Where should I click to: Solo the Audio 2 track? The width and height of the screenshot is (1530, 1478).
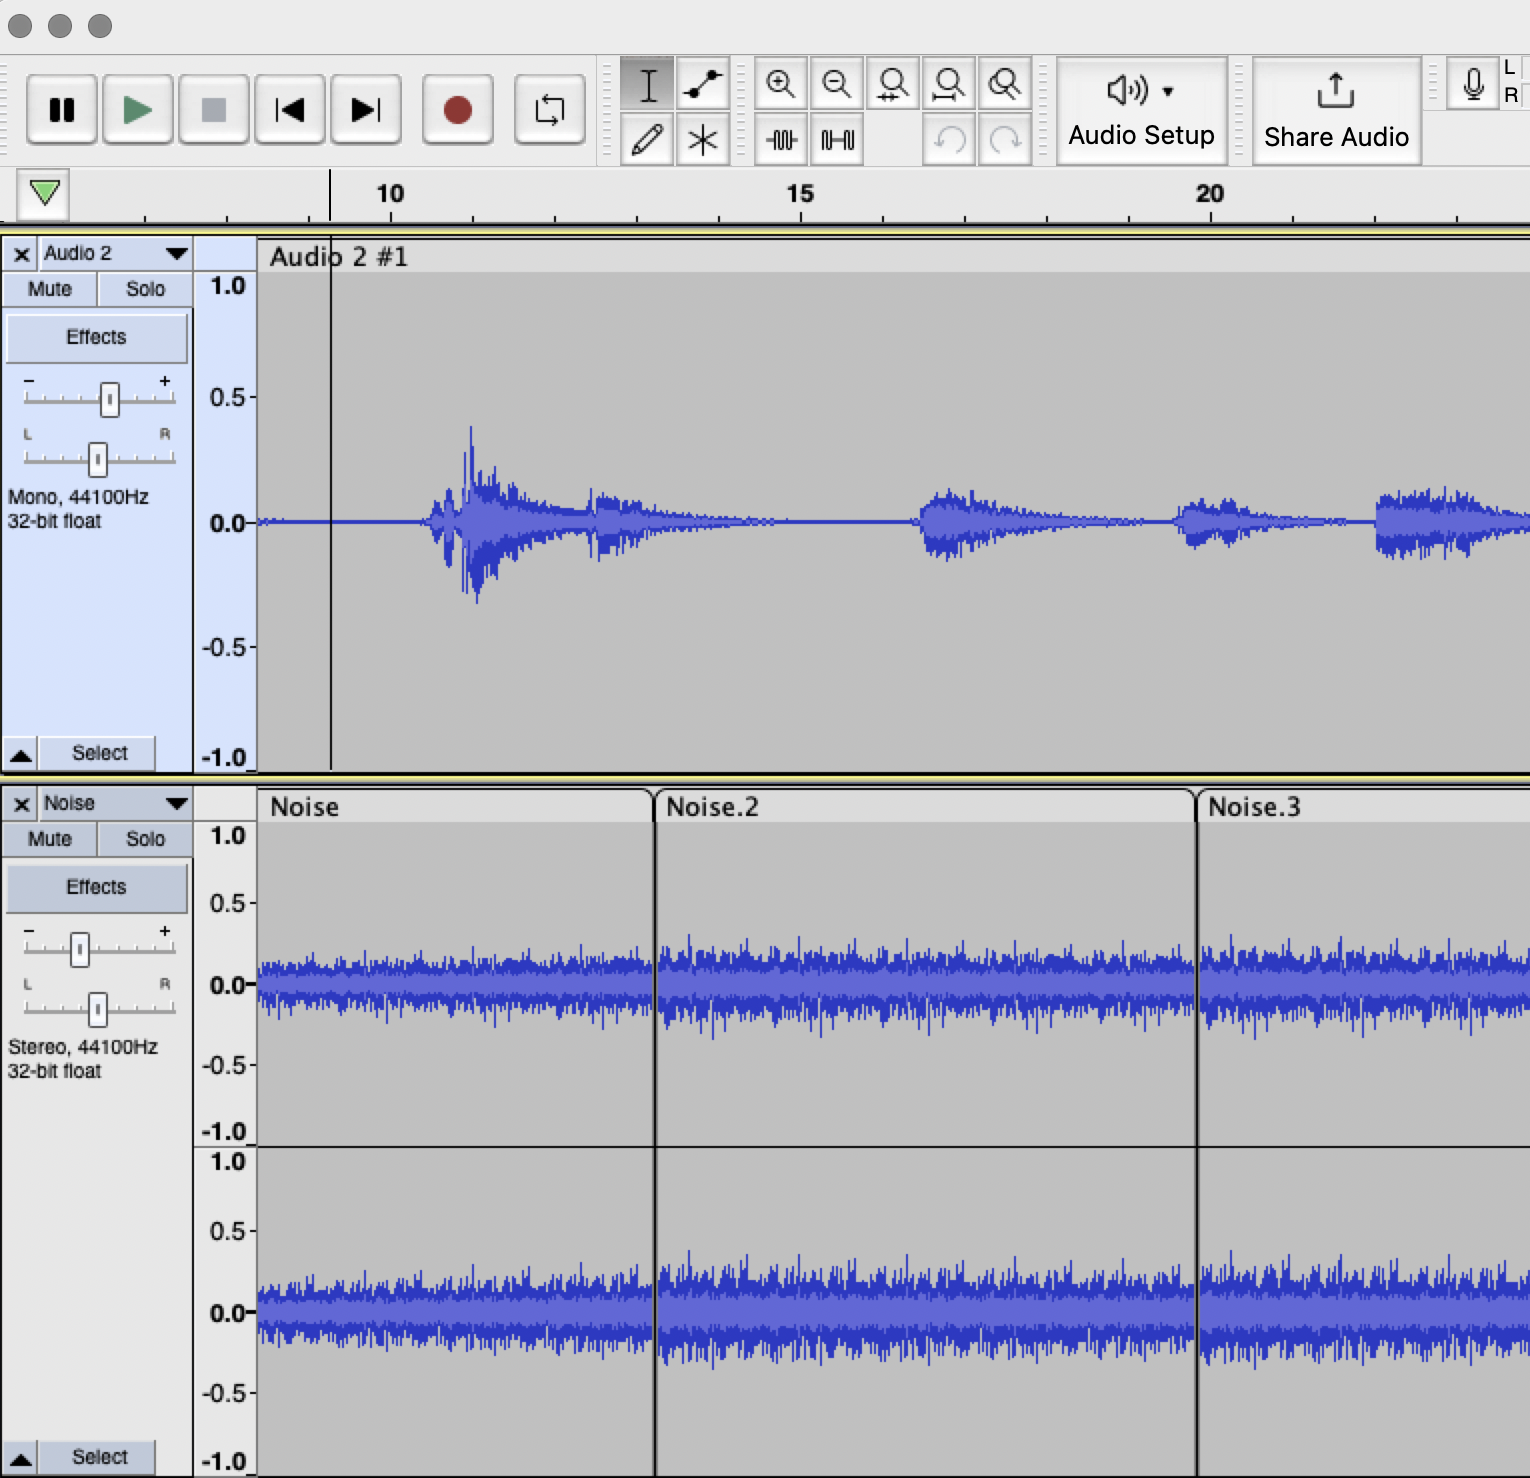145,289
